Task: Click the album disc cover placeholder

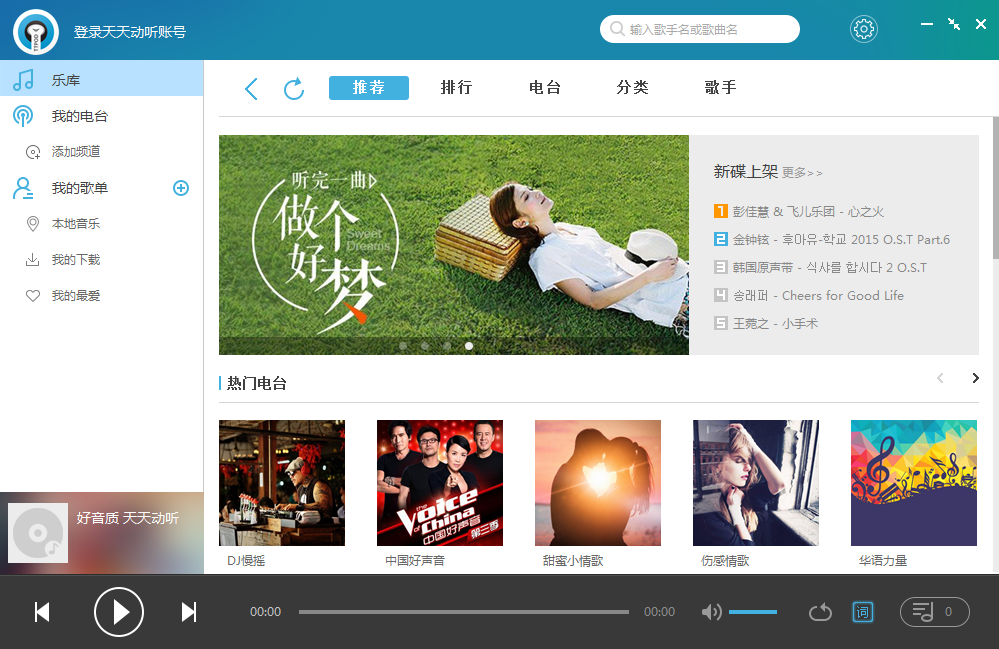Action: point(38,533)
